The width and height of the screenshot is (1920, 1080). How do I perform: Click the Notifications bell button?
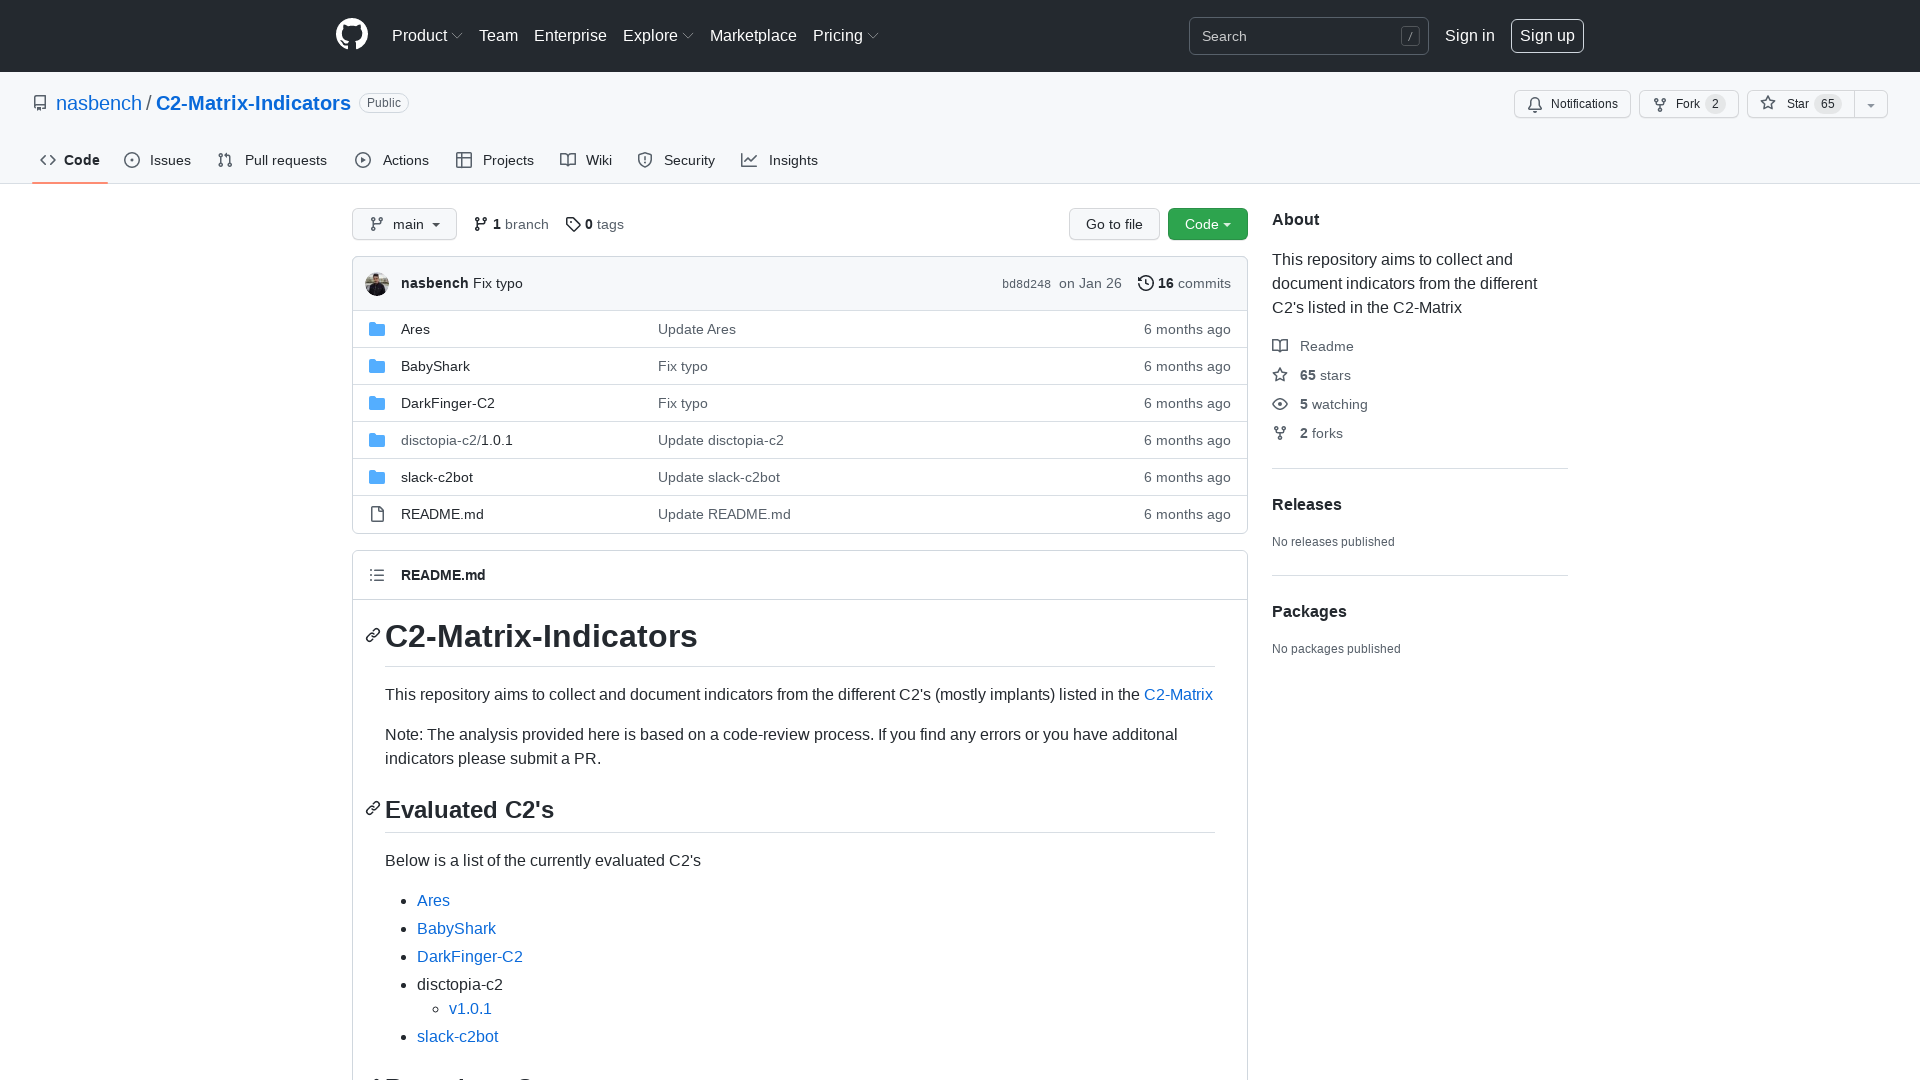[x=1572, y=104]
